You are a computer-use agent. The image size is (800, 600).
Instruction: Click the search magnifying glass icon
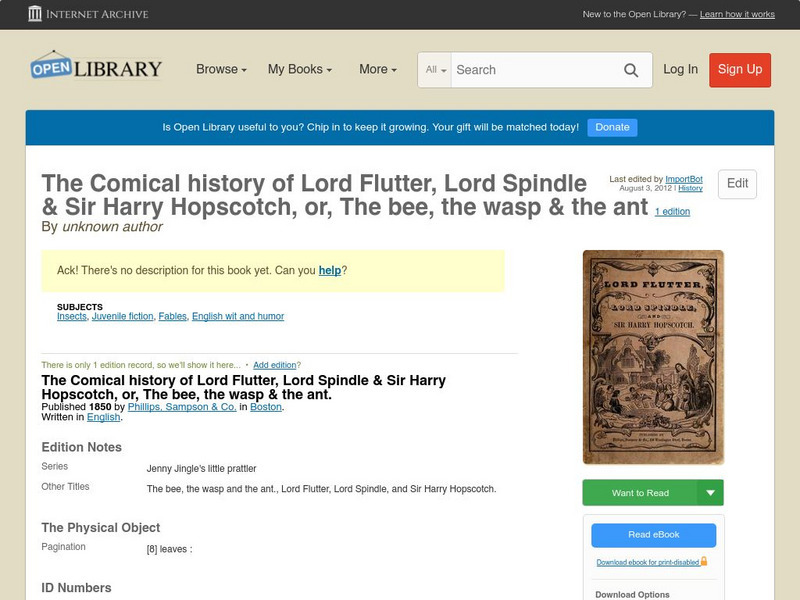[x=631, y=70]
